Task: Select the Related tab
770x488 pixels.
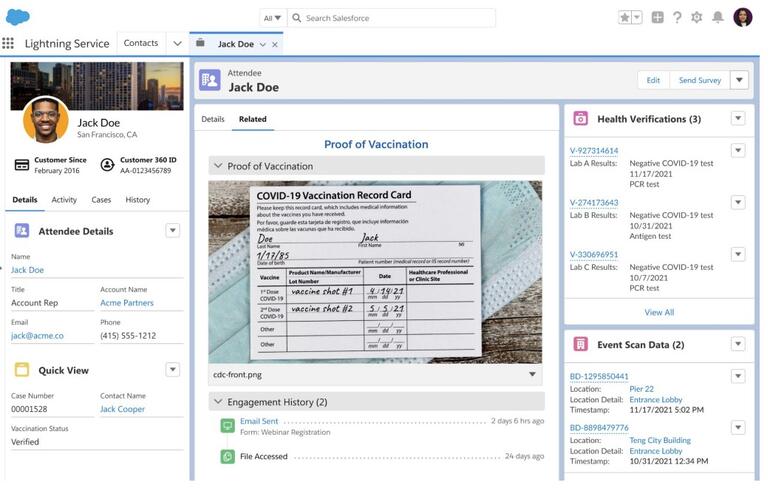Action: [253, 119]
